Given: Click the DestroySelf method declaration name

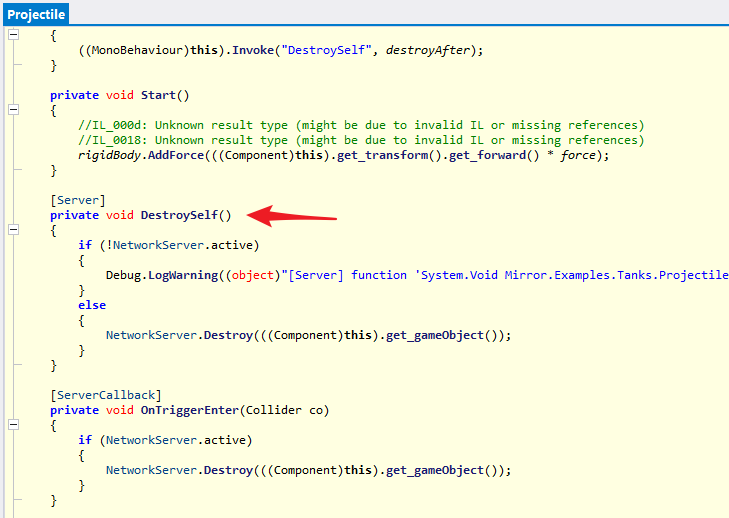Looking at the screenshot, I should click(x=179, y=215).
